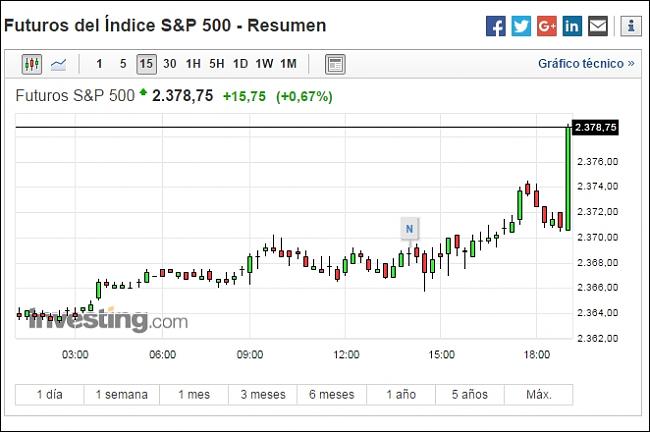The image size is (650, 432).
Task: Open the chart news panel icon
Action: click(335, 64)
